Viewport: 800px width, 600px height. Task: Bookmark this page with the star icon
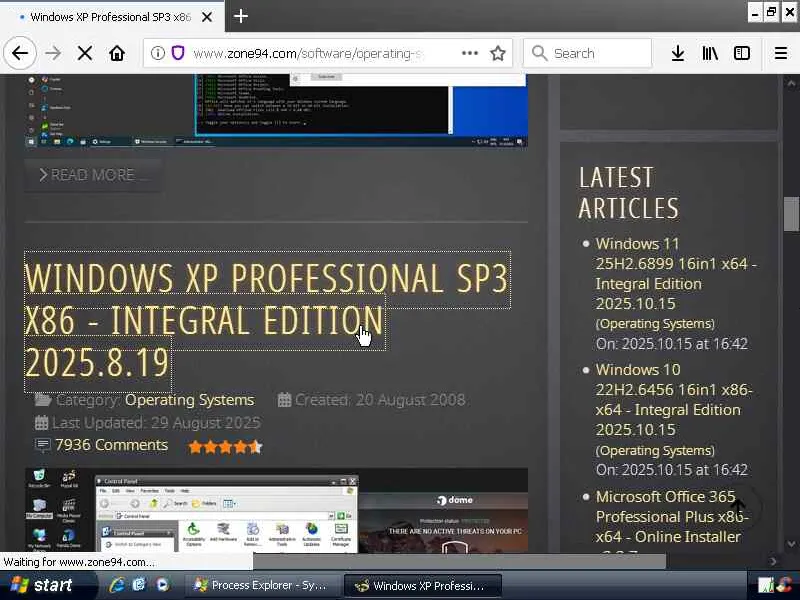[x=498, y=53]
